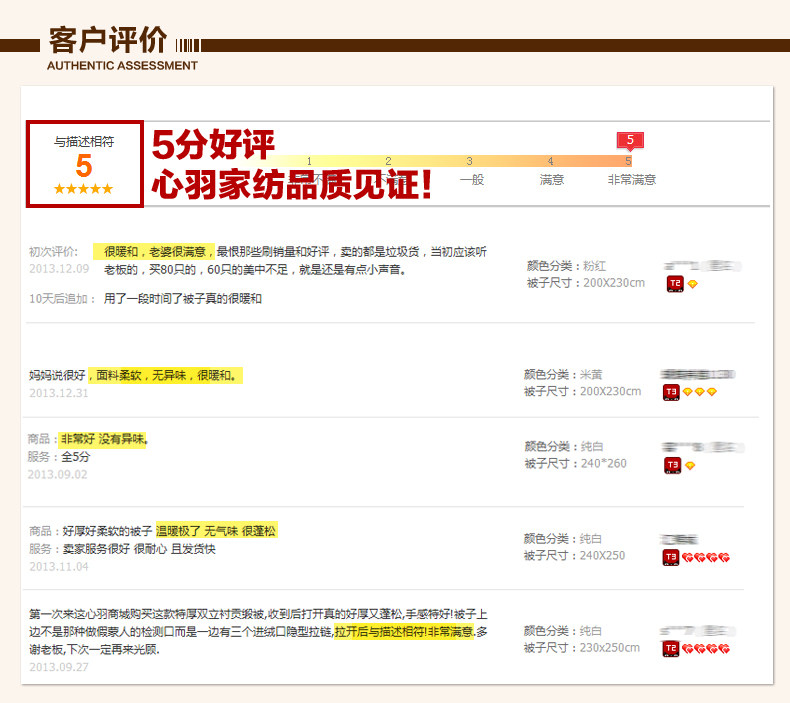Click the blurred username in the 粉红 review
Screen dimensions: 790x703
703,266
